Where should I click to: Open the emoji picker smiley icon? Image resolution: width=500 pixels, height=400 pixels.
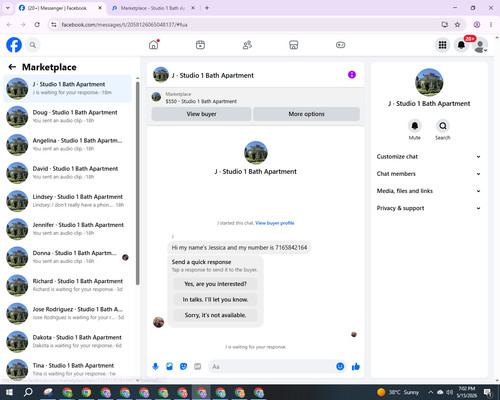340,366
